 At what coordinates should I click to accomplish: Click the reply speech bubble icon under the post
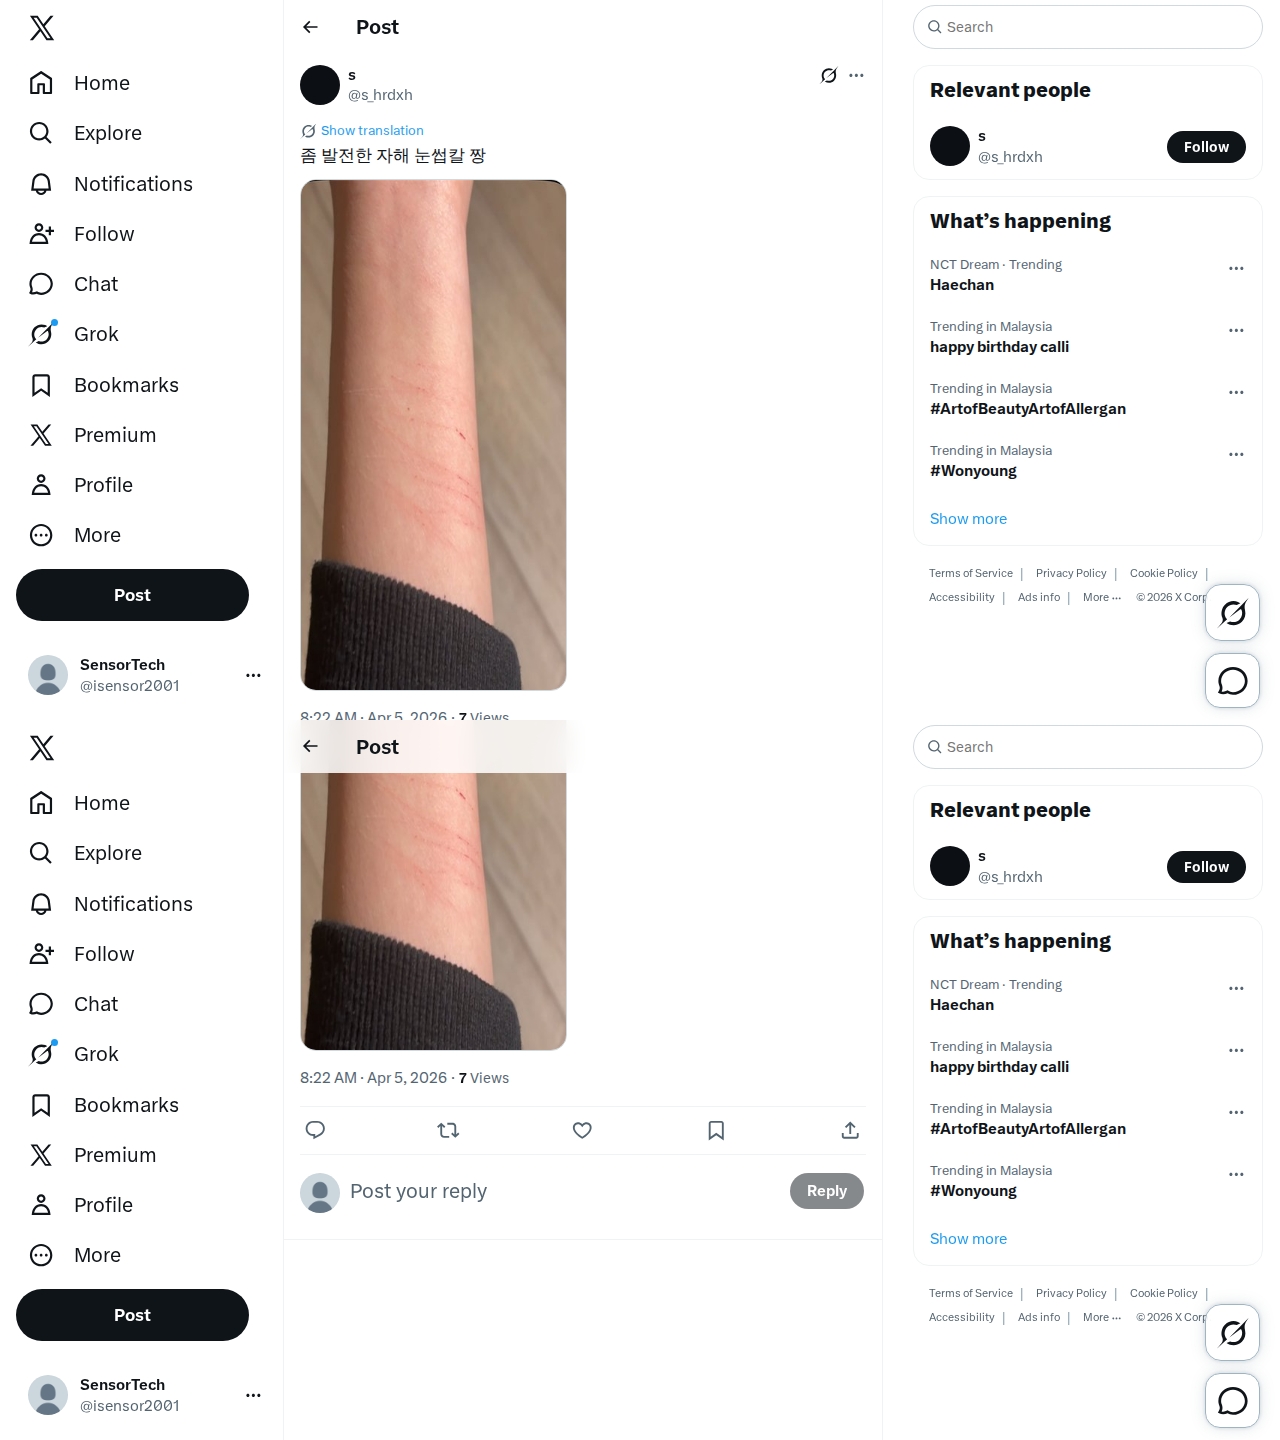click(x=315, y=1130)
